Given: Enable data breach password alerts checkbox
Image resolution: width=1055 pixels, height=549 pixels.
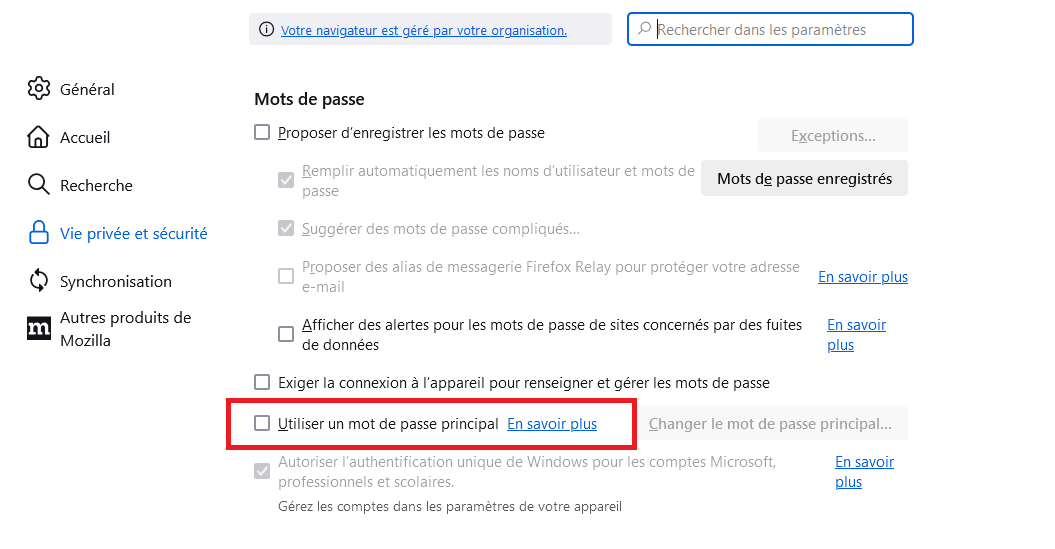Looking at the screenshot, I should (286, 334).
